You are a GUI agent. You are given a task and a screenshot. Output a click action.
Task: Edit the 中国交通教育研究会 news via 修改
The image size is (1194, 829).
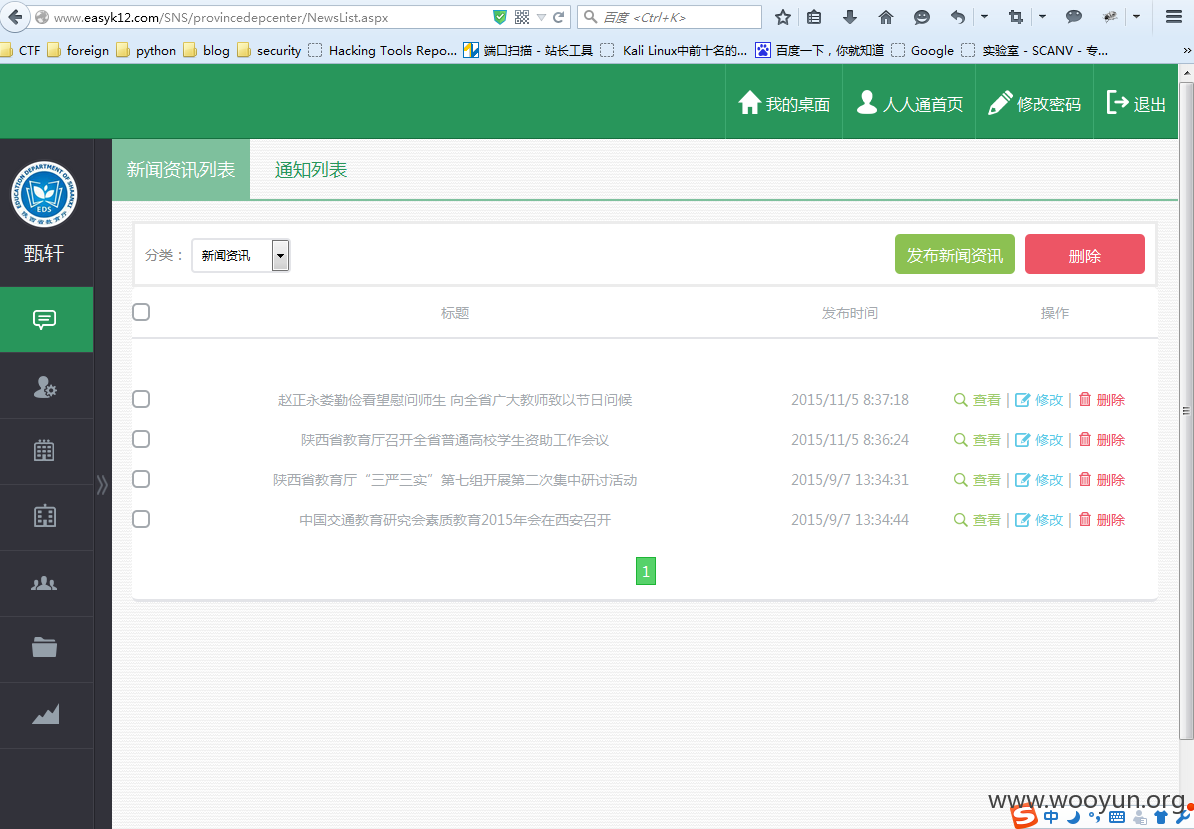[x=1039, y=520]
